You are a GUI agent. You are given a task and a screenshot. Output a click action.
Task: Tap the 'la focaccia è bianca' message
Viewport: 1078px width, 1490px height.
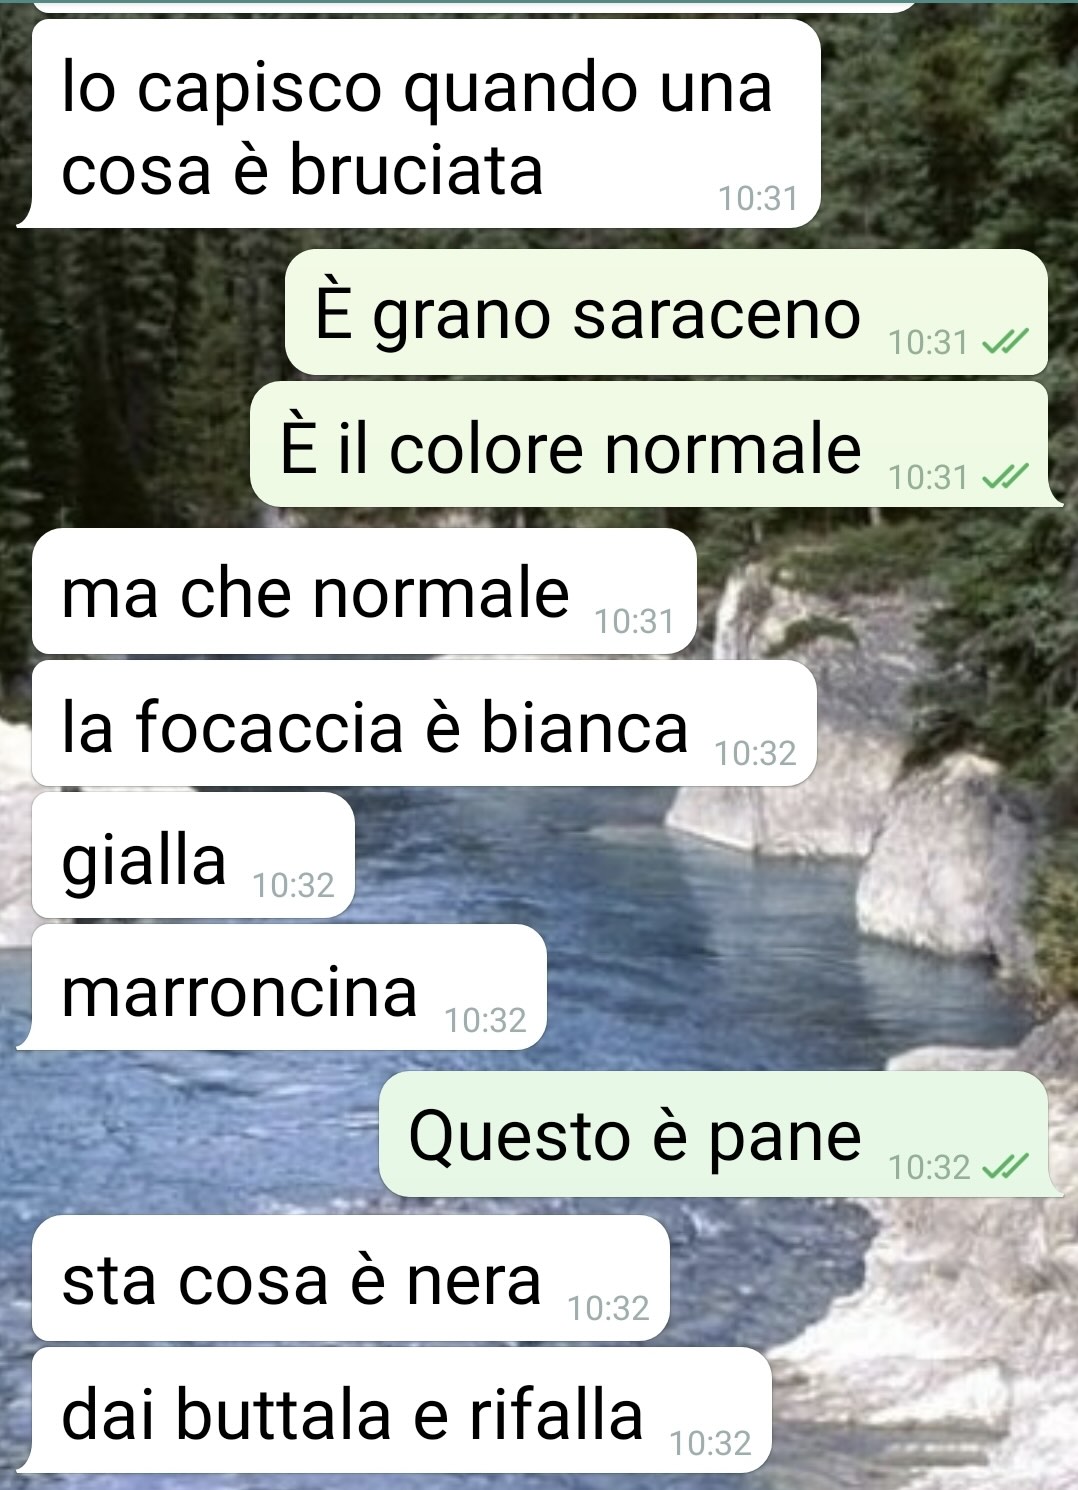coord(424,724)
